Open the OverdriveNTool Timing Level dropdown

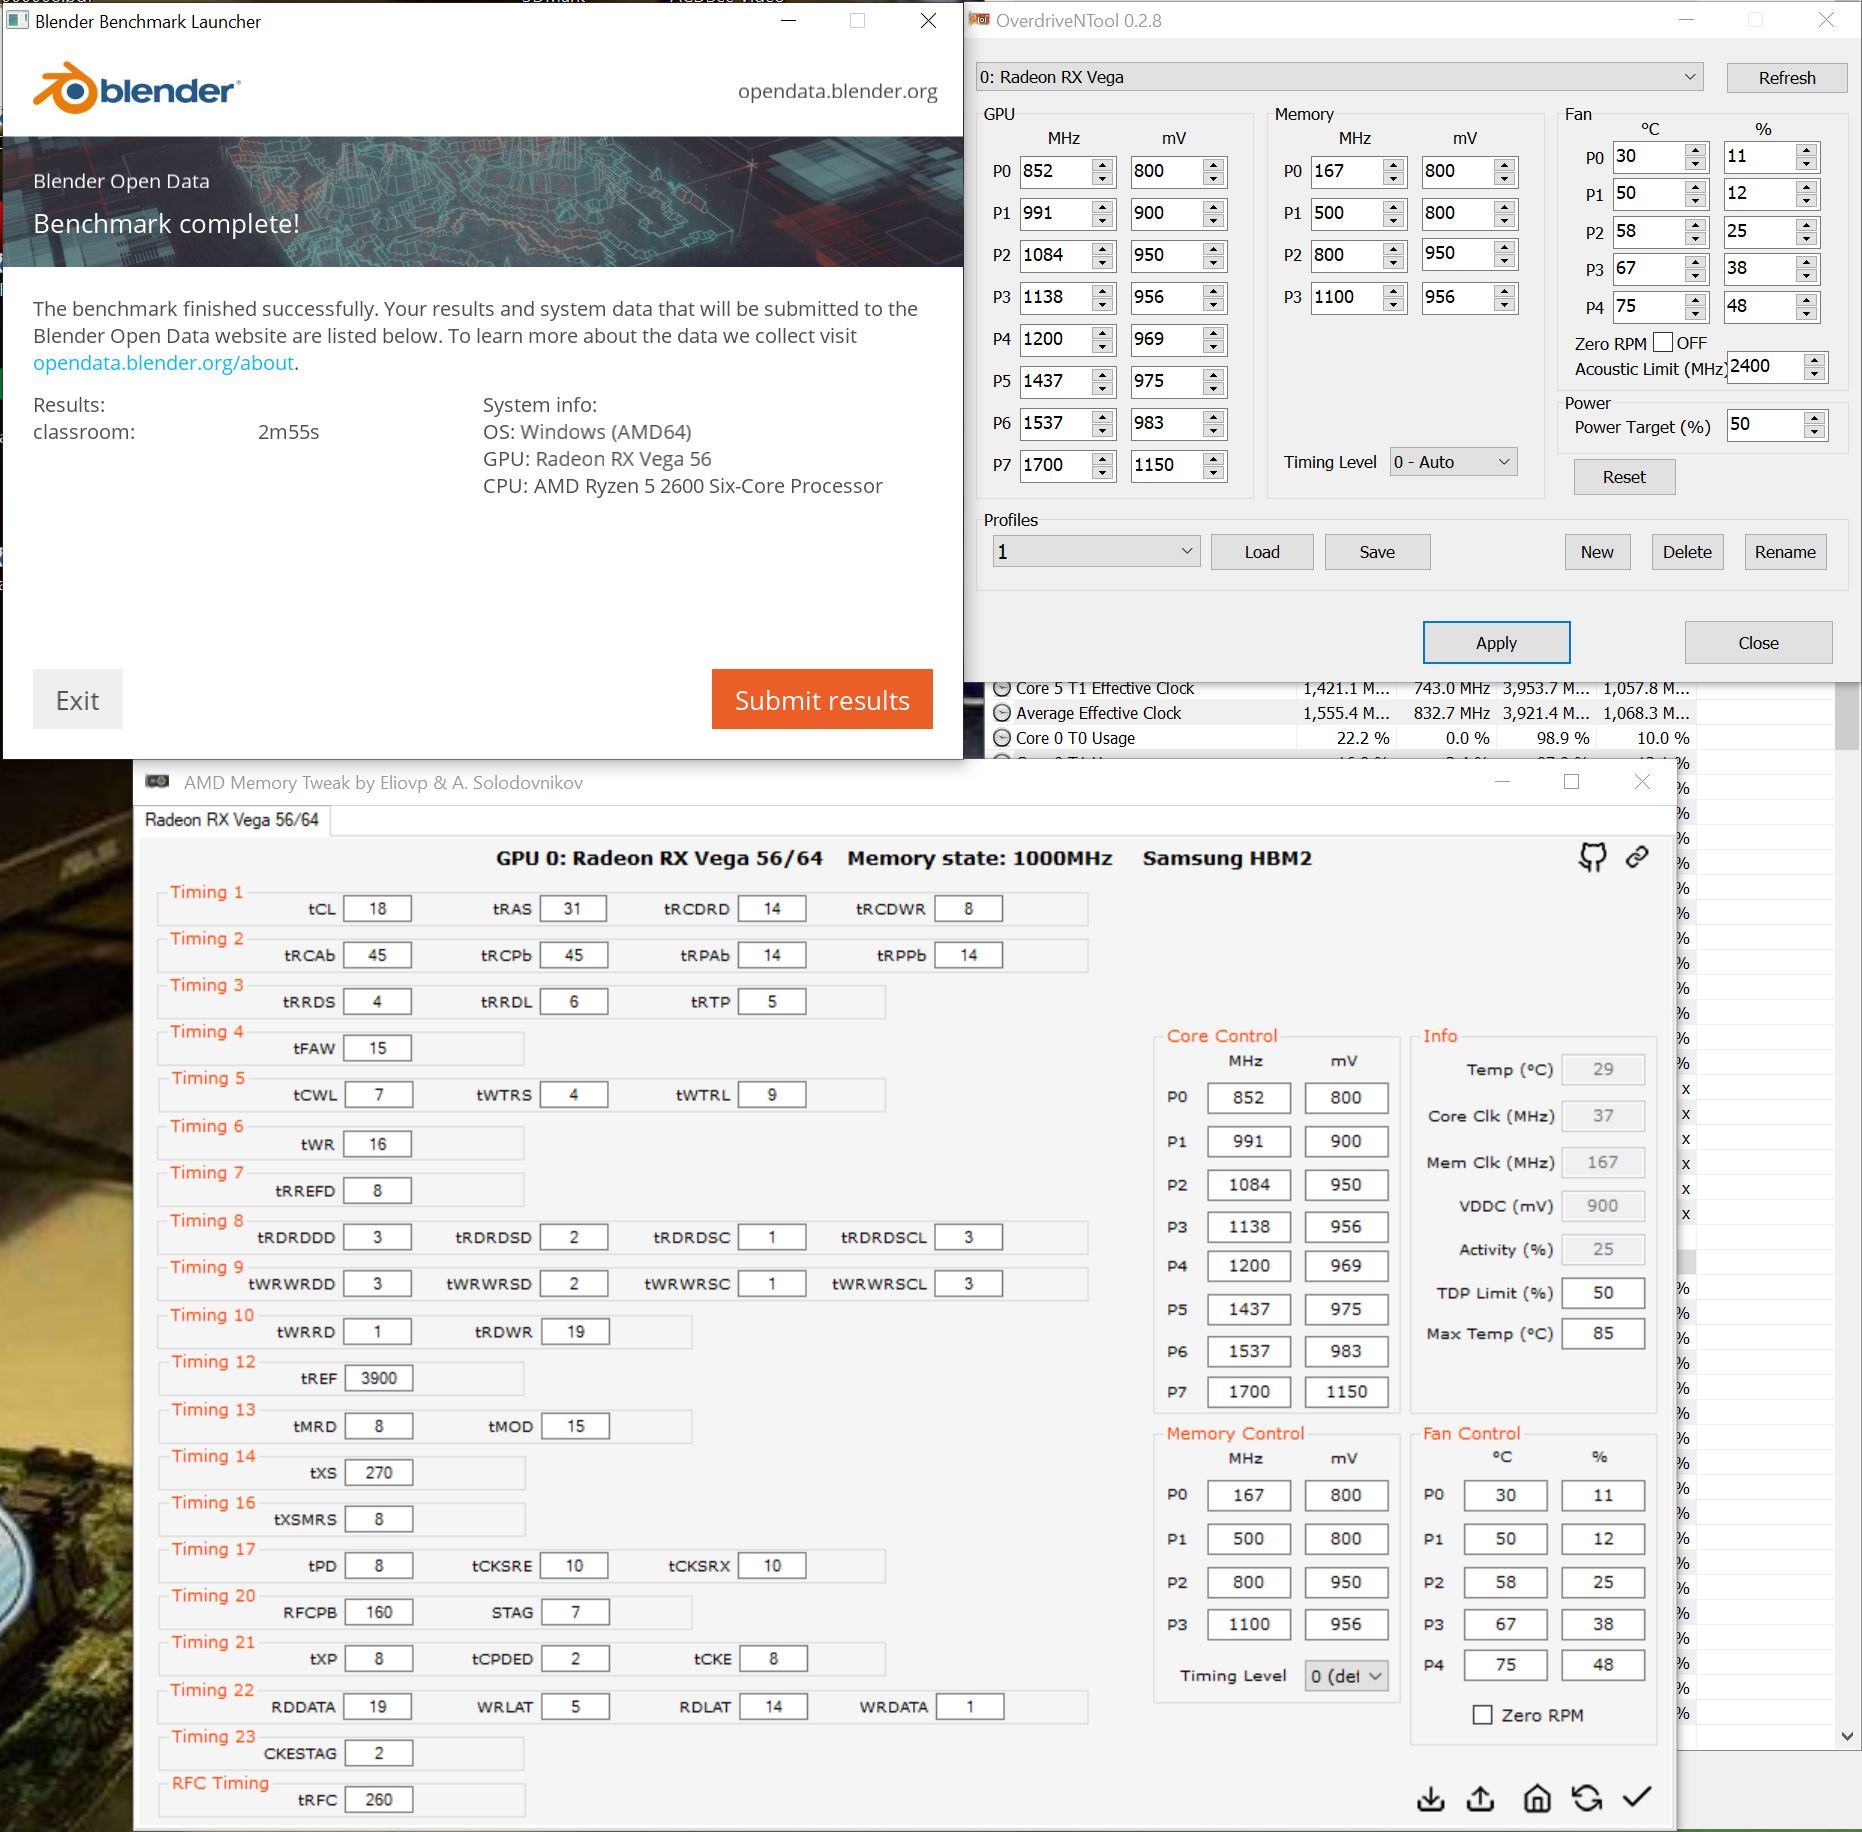click(x=1453, y=462)
